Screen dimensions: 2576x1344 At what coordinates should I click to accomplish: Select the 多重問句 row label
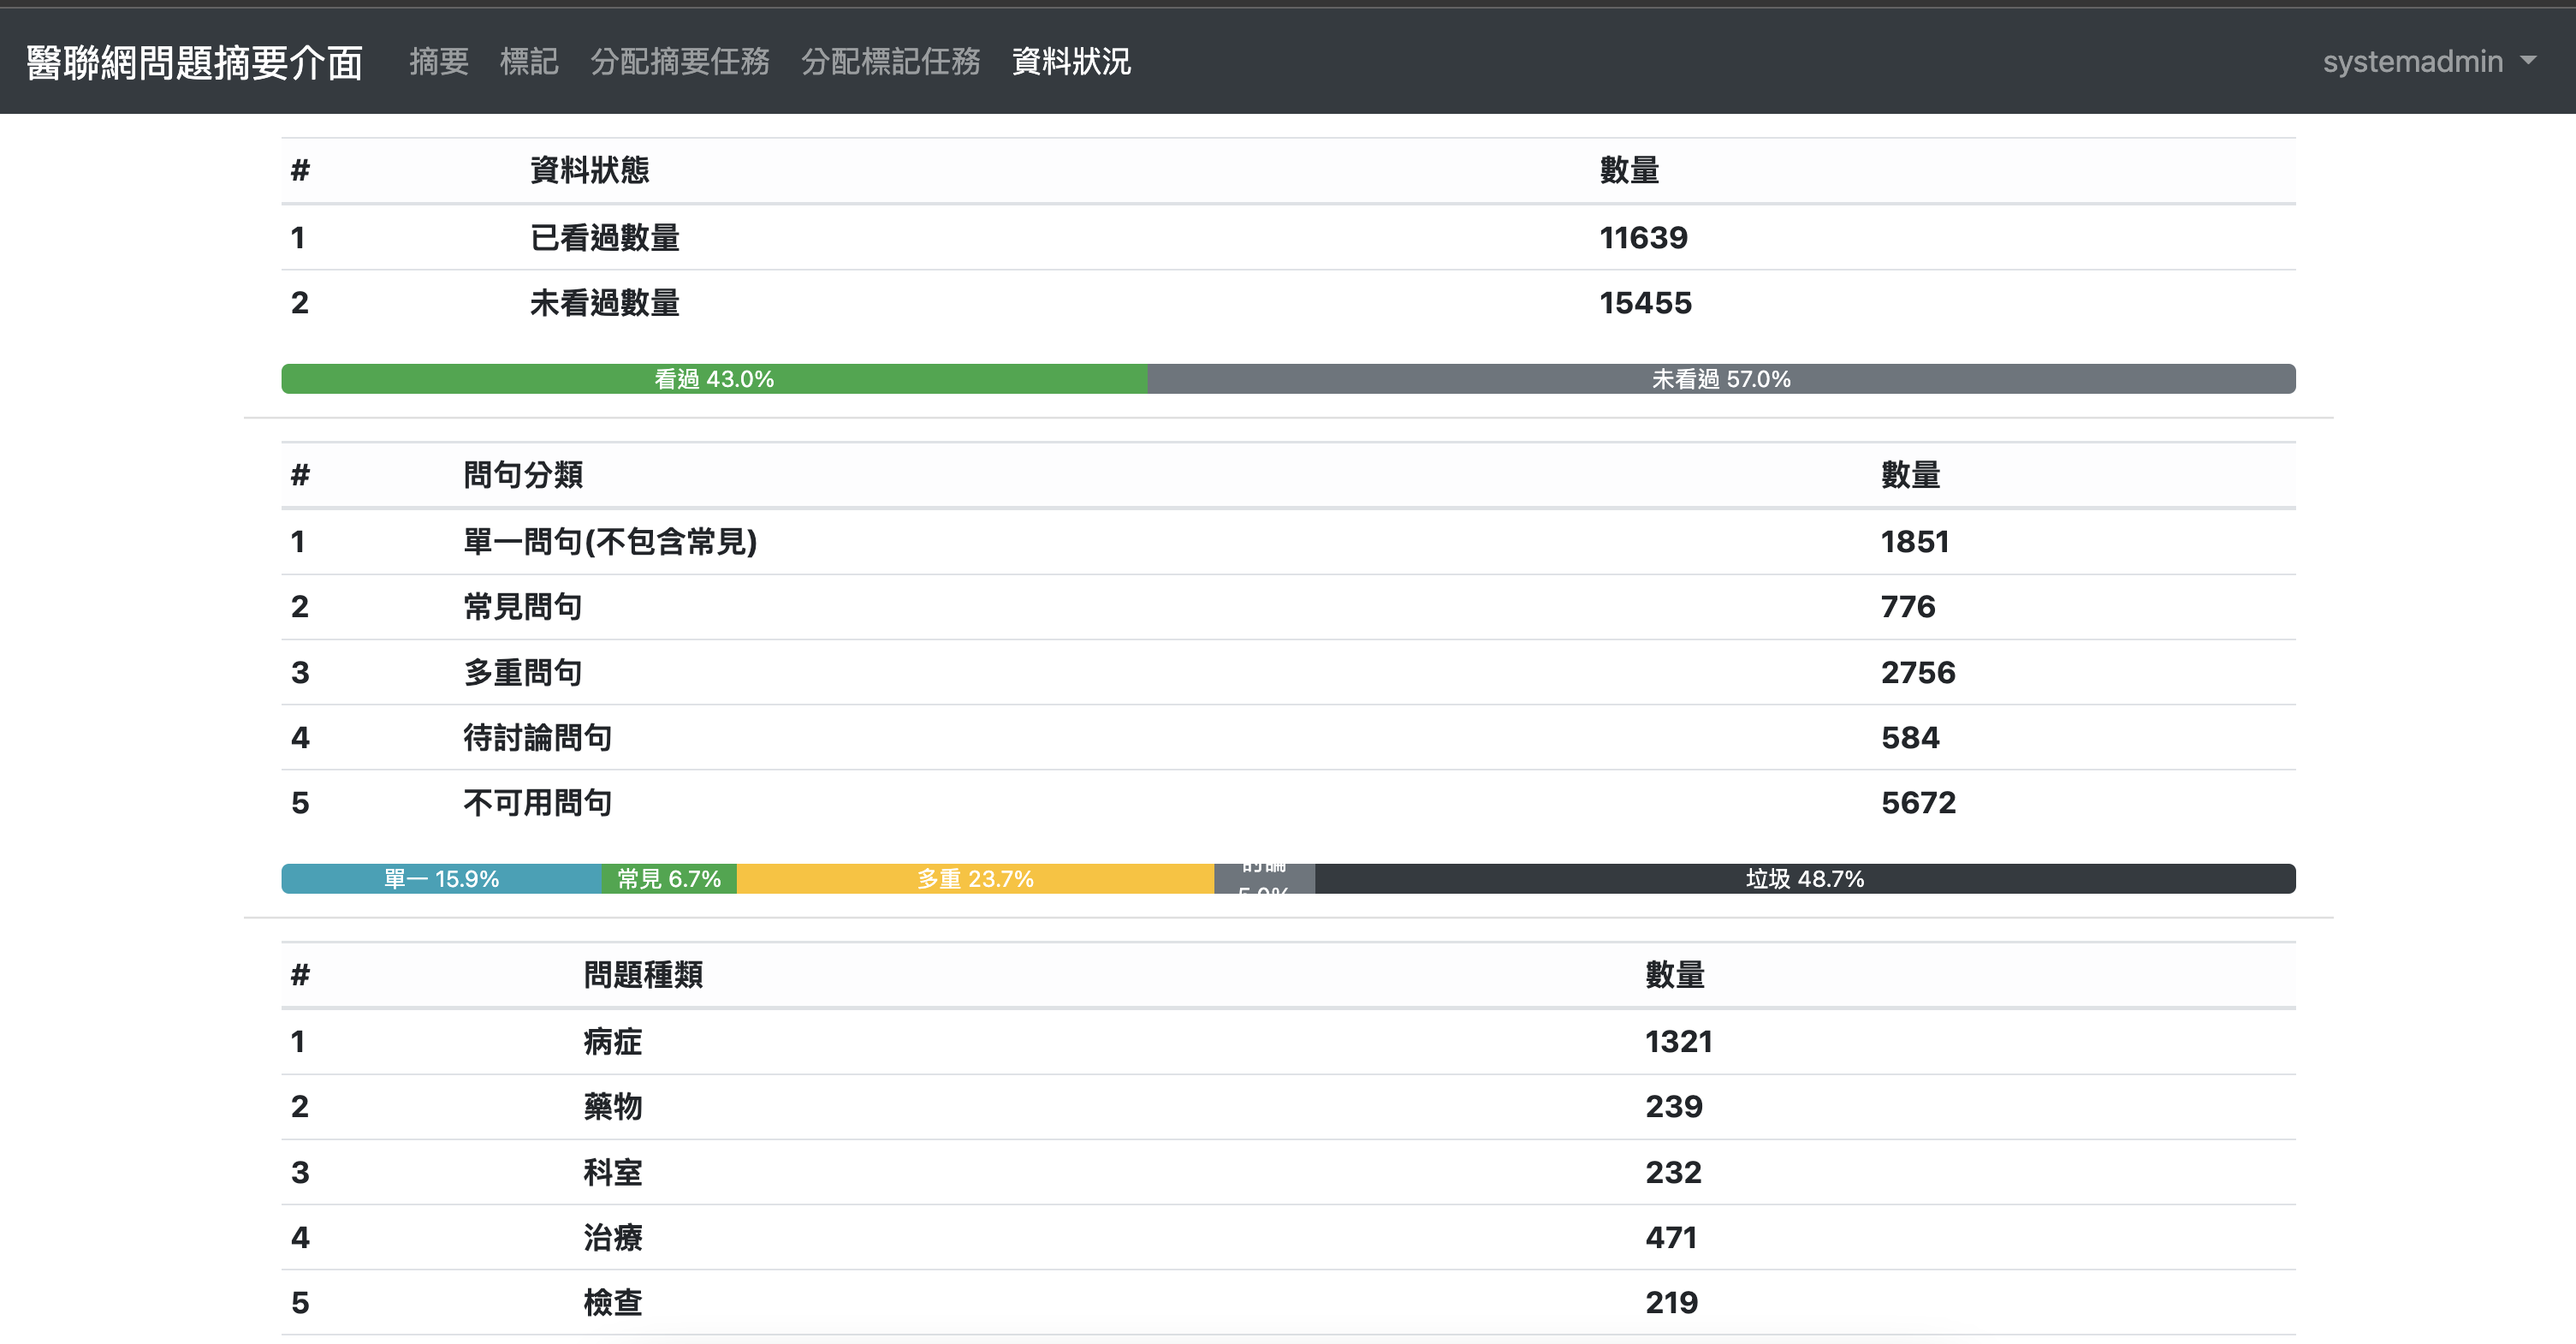pos(523,673)
